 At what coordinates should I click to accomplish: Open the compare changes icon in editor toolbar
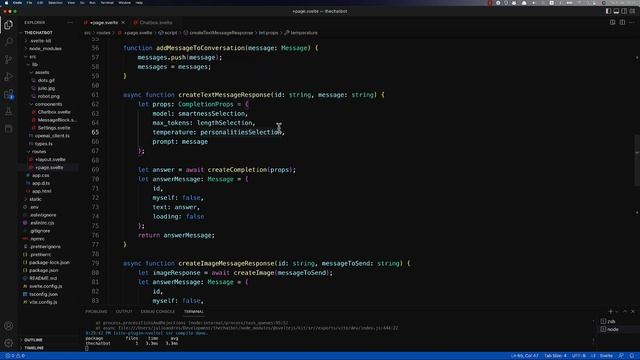pyautogui.click(x=612, y=22)
